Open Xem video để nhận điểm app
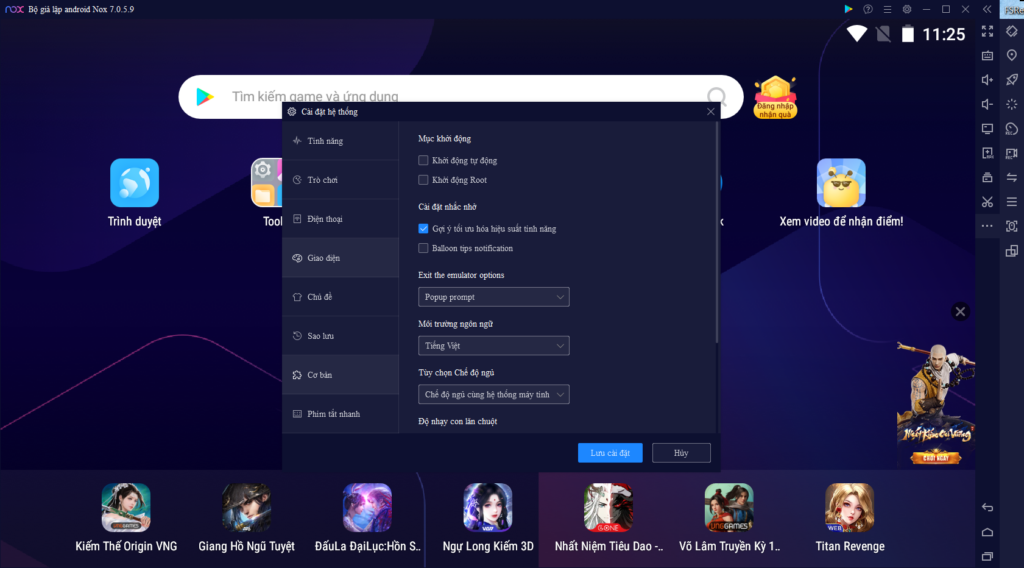The width and height of the screenshot is (1024, 568). (841, 193)
